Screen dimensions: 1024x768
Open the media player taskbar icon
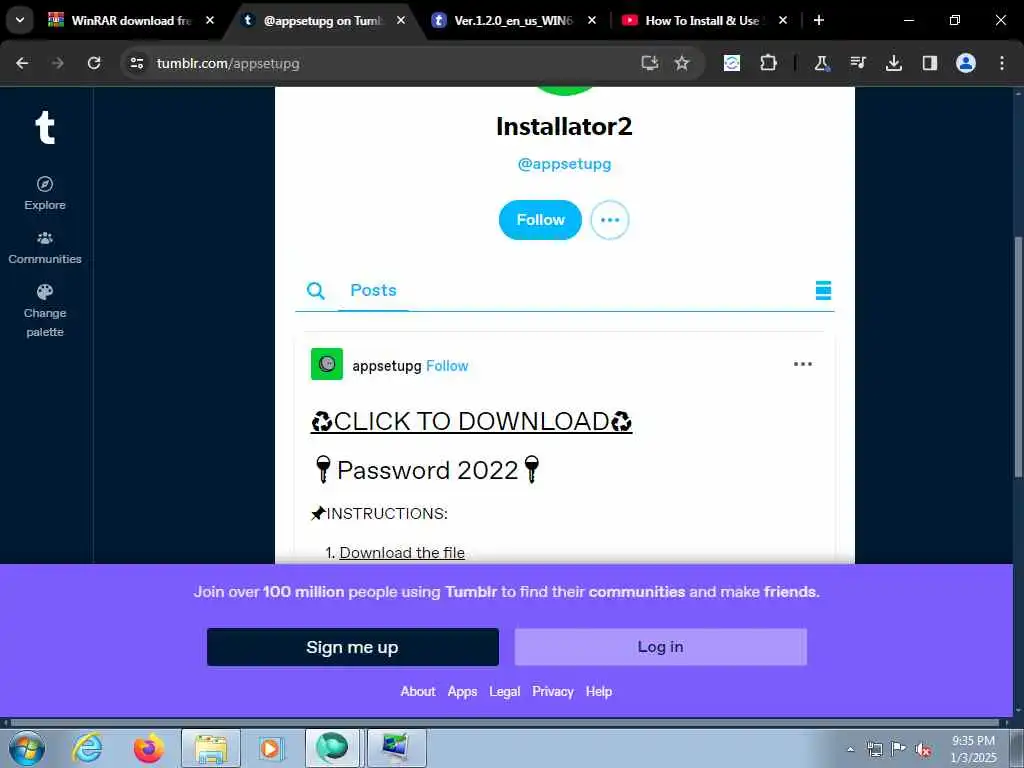271,748
